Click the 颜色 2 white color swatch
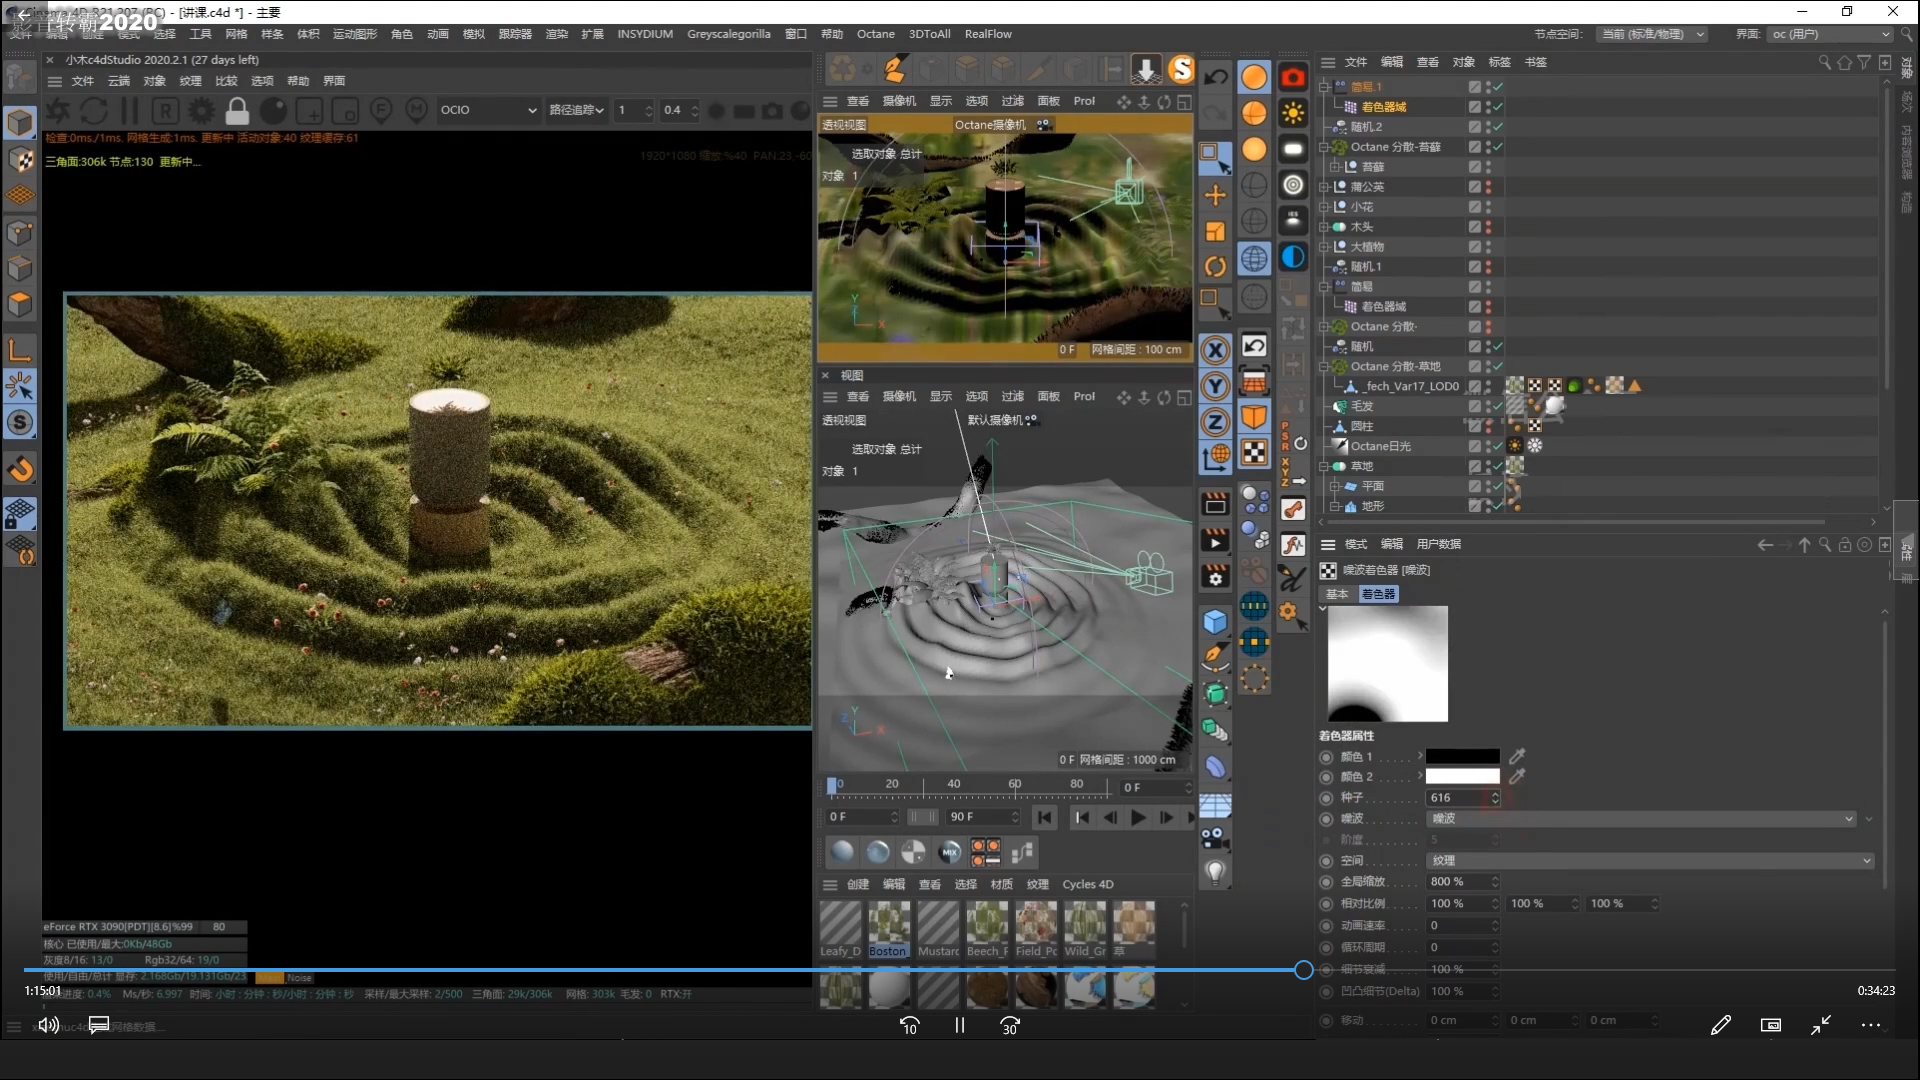1920x1080 pixels. 1462,777
